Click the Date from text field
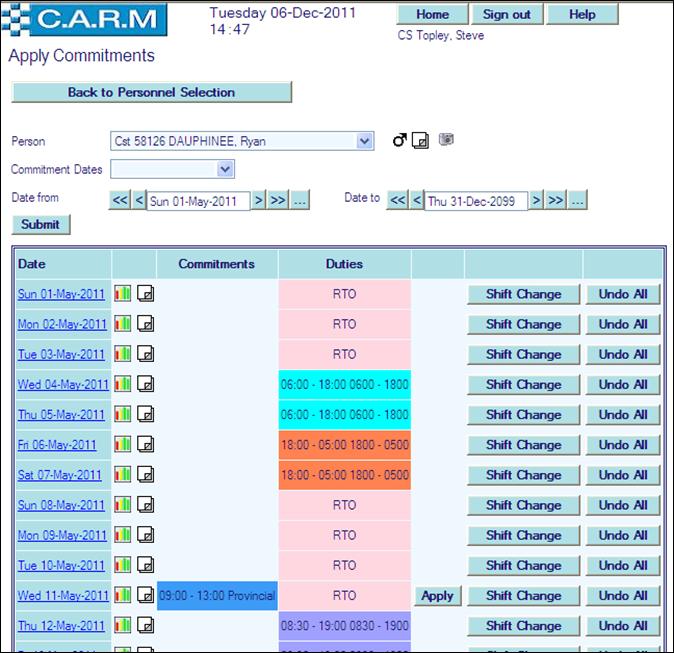Viewport: 674px width, 653px height. 197,201
